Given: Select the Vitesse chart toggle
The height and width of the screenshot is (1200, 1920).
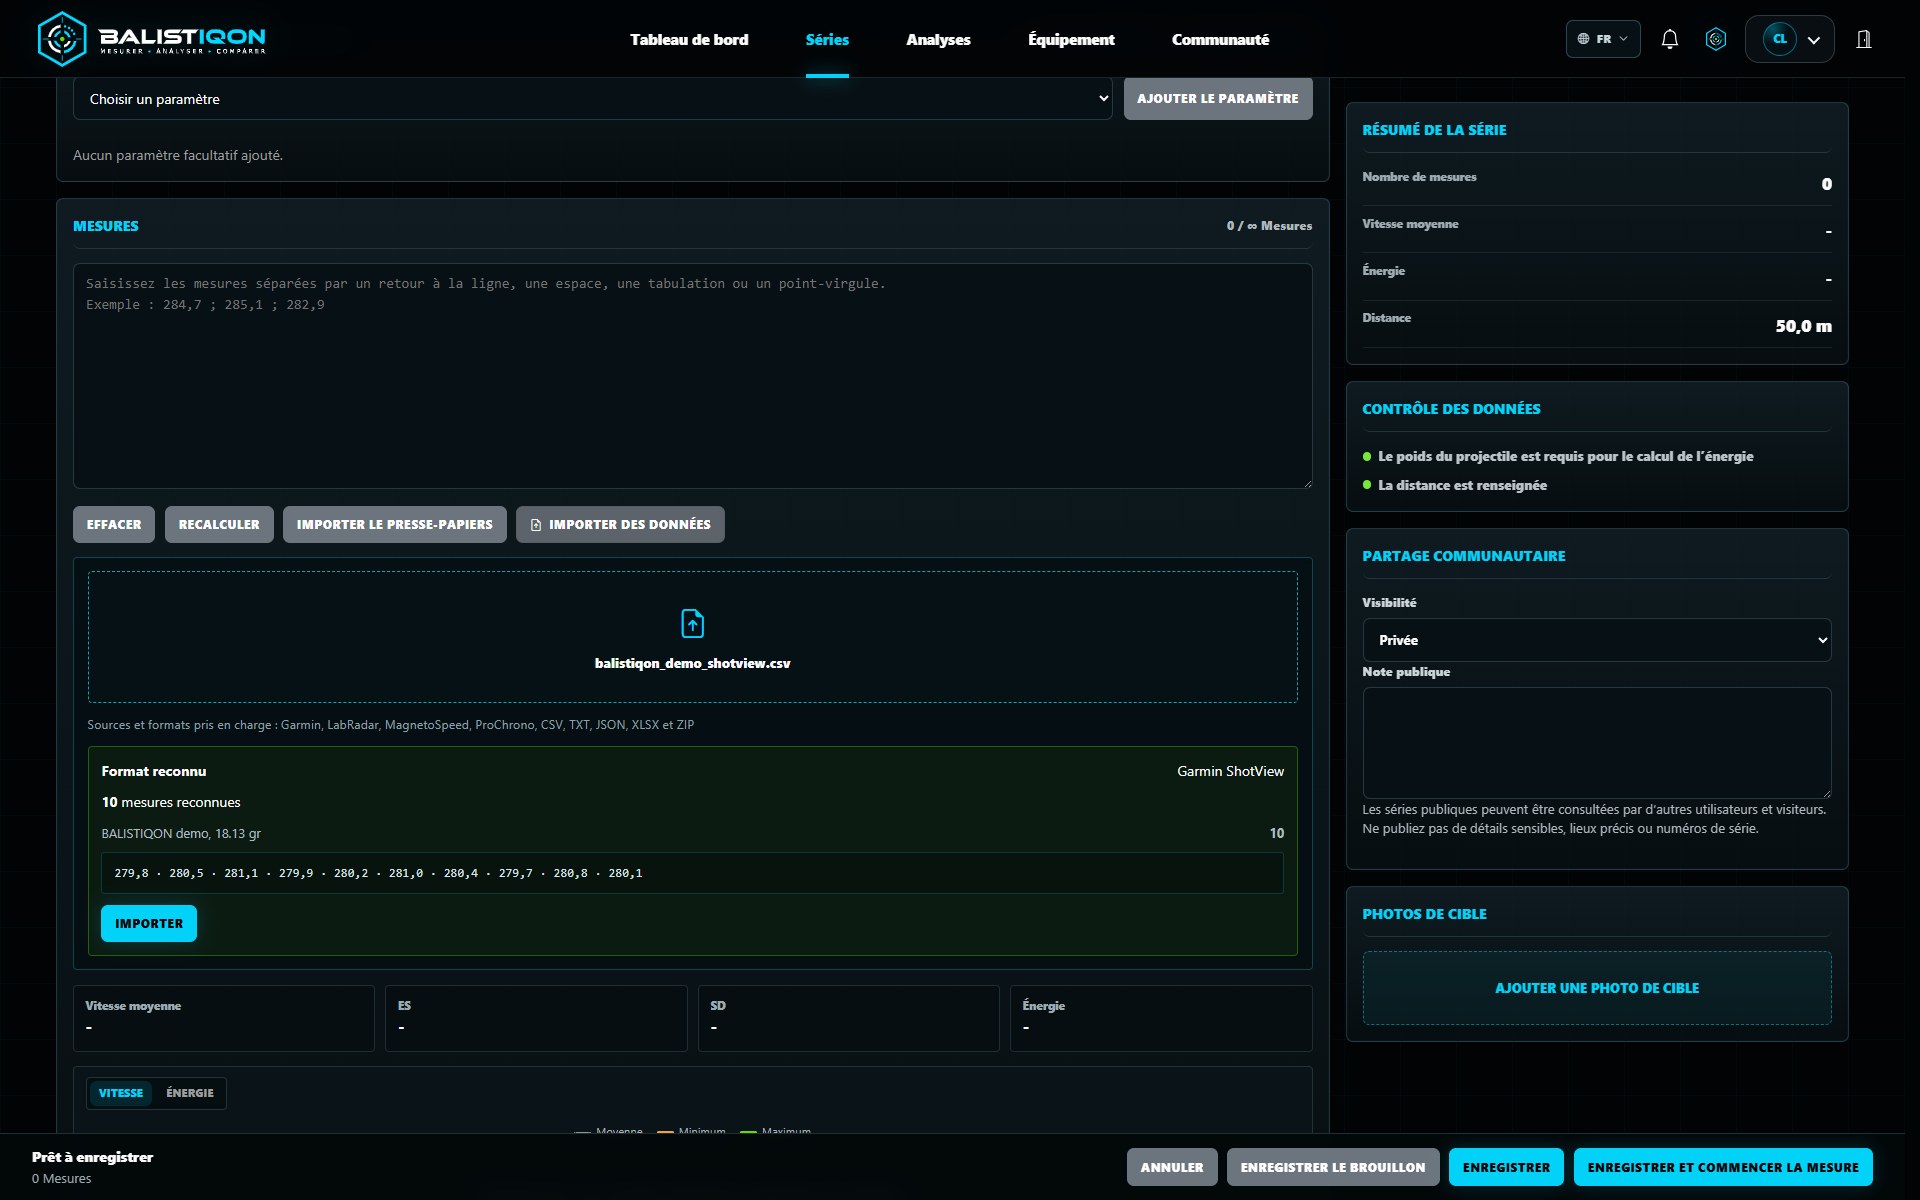Looking at the screenshot, I should coord(121,1093).
